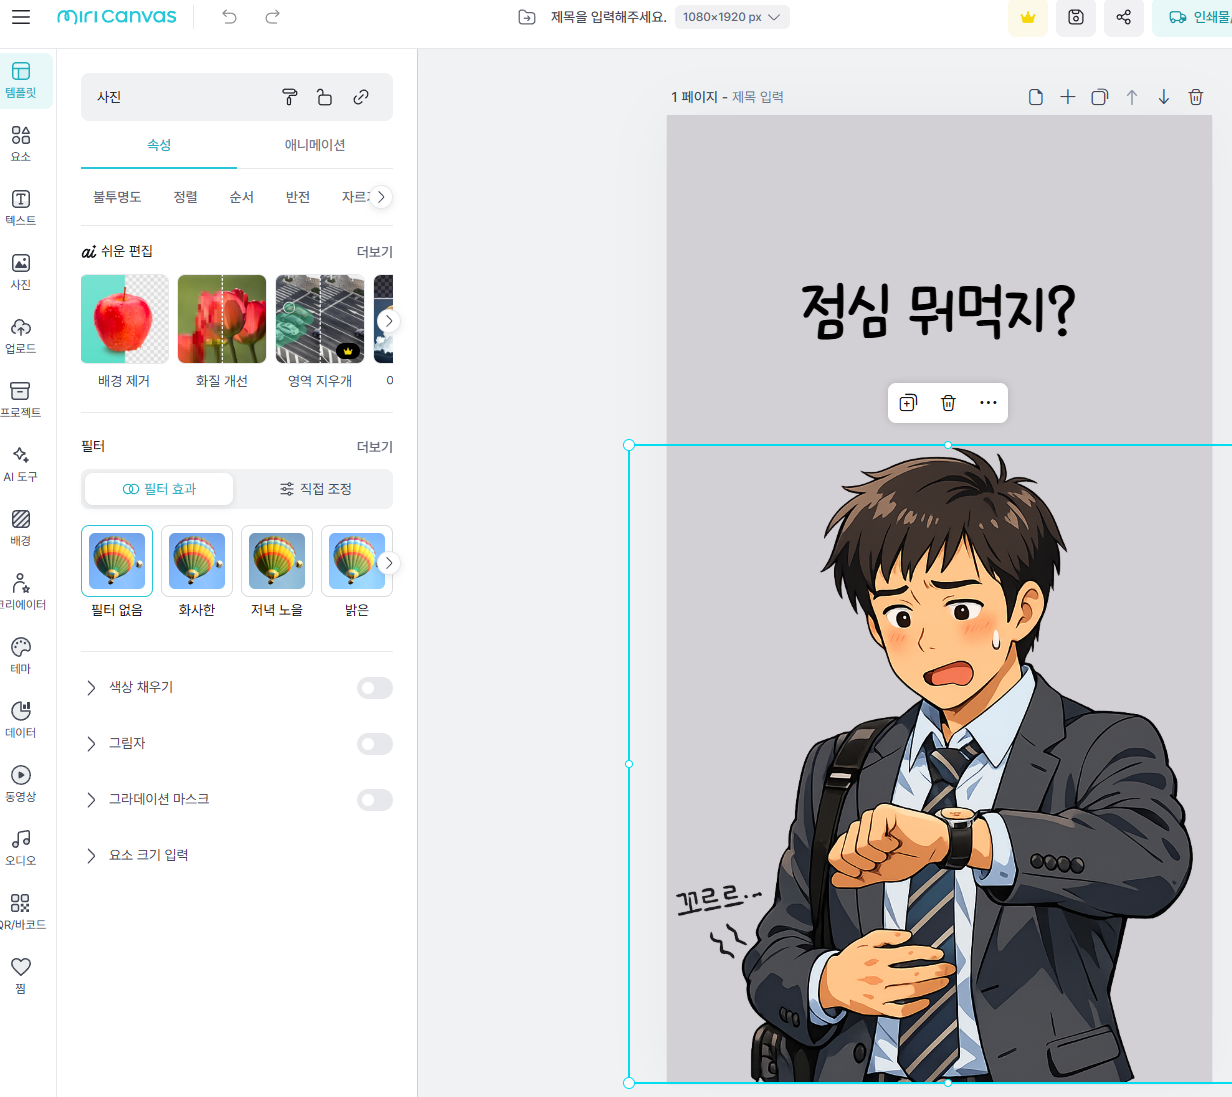This screenshot has height=1097, width=1232.
Task: Select the 순서 option
Action: click(241, 197)
